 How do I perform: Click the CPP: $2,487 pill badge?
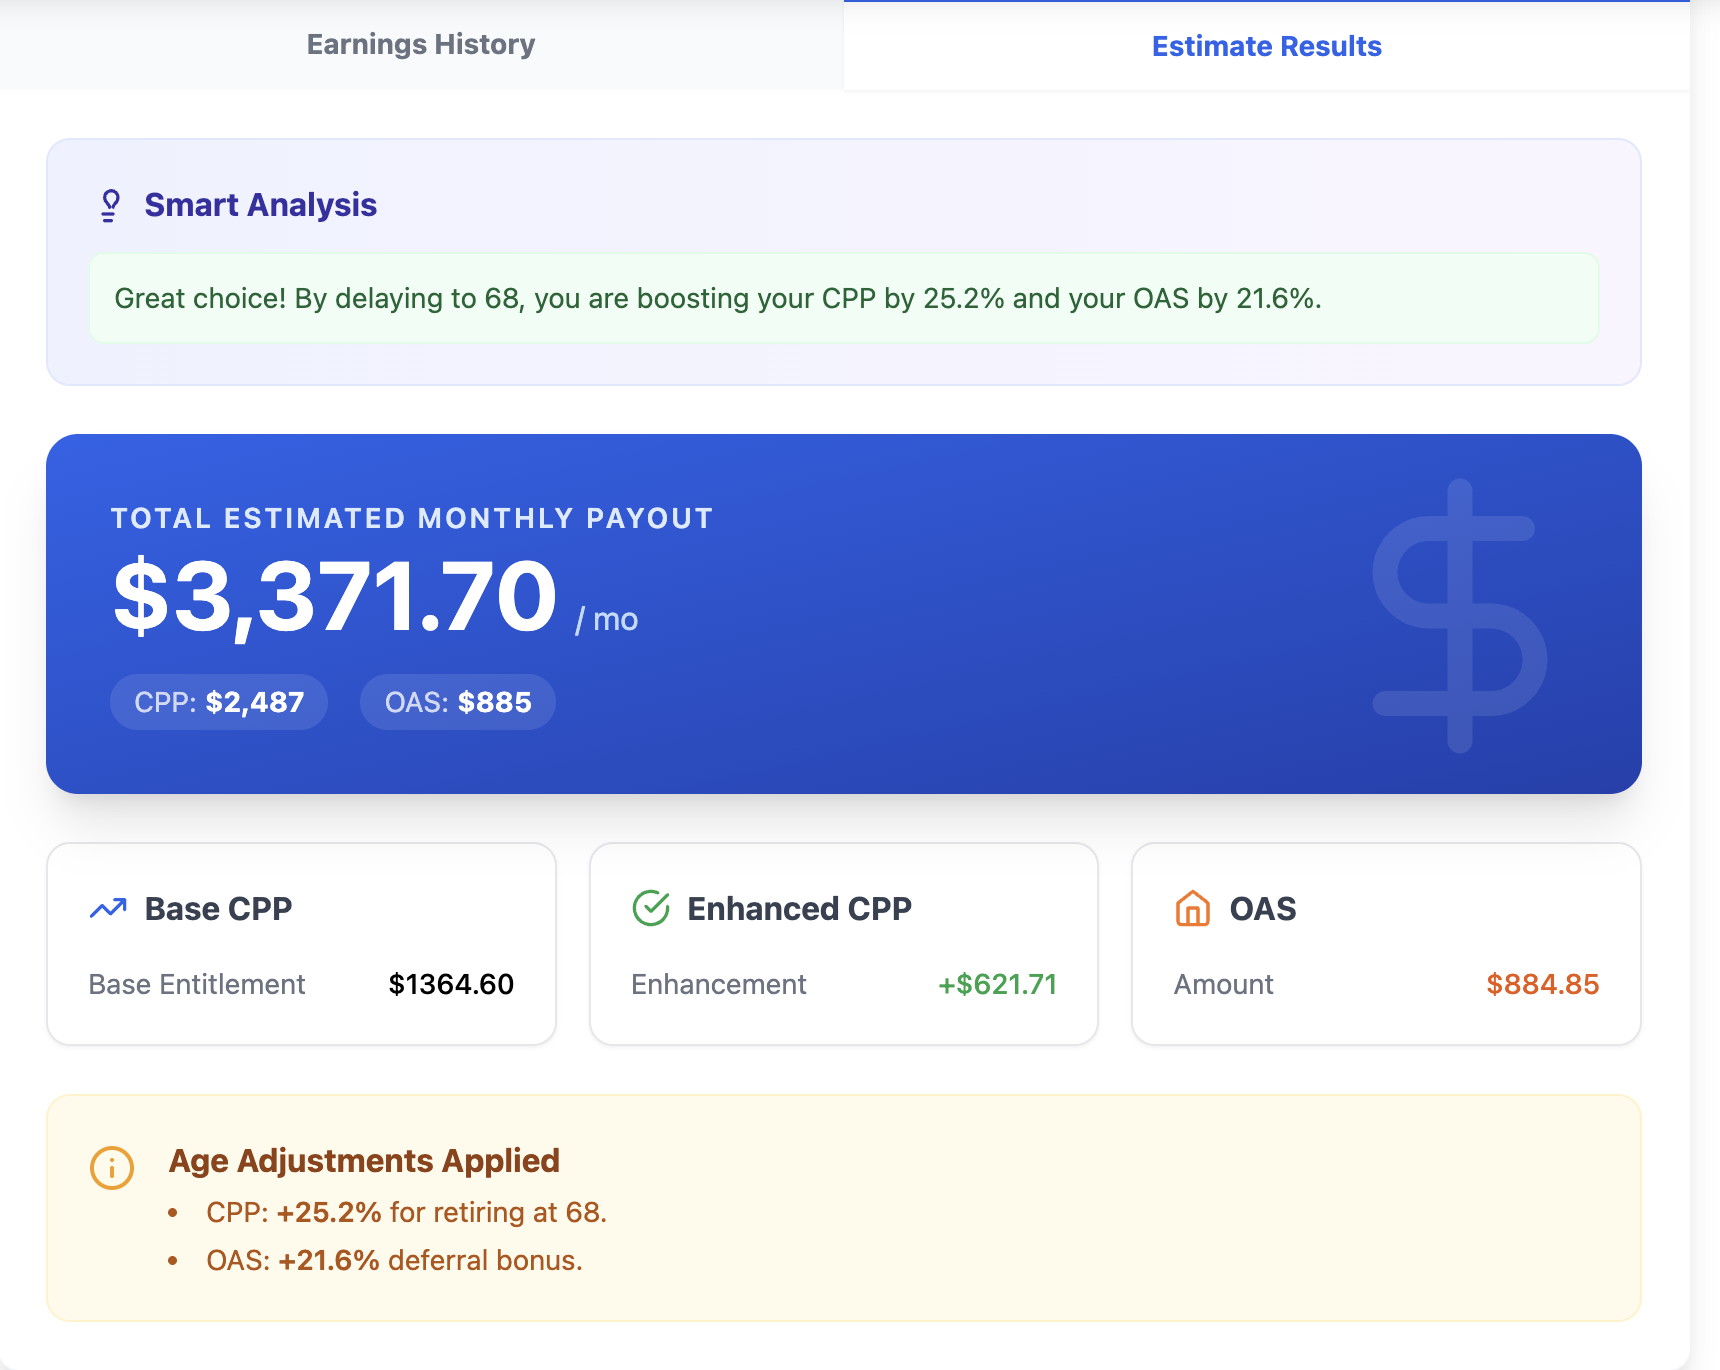tap(218, 701)
